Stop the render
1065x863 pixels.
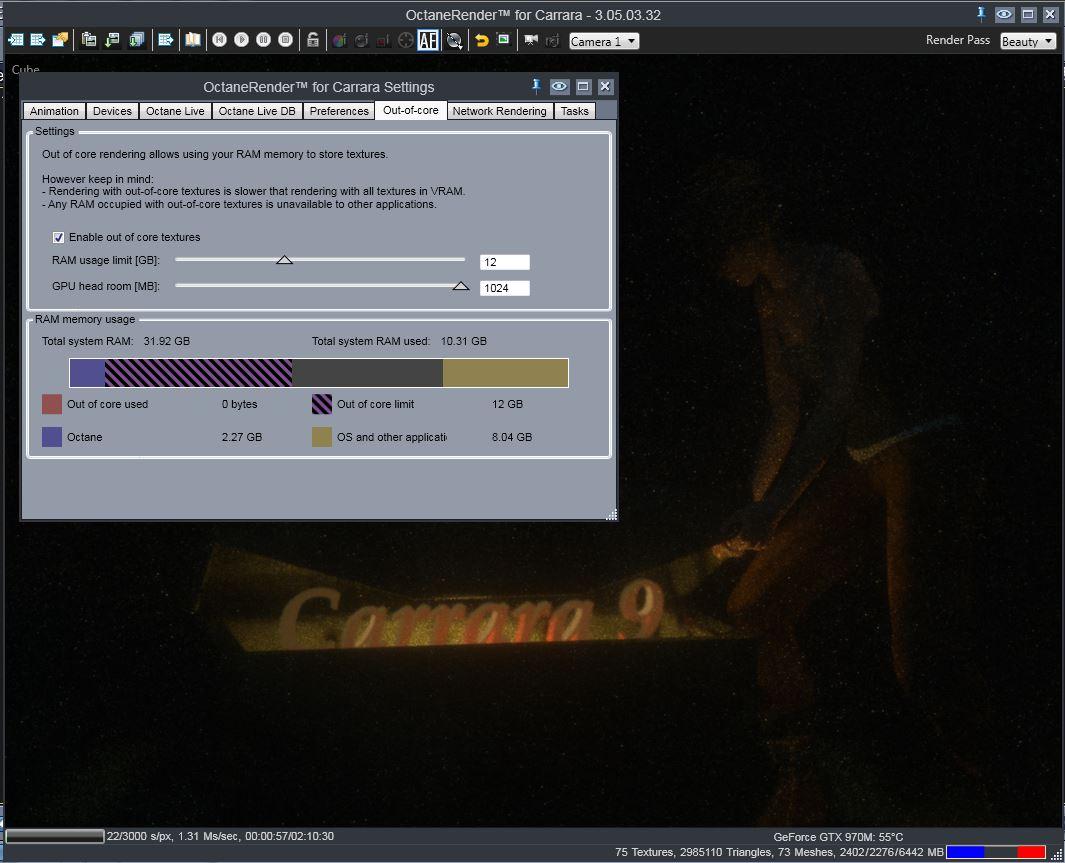click(286, 40)
